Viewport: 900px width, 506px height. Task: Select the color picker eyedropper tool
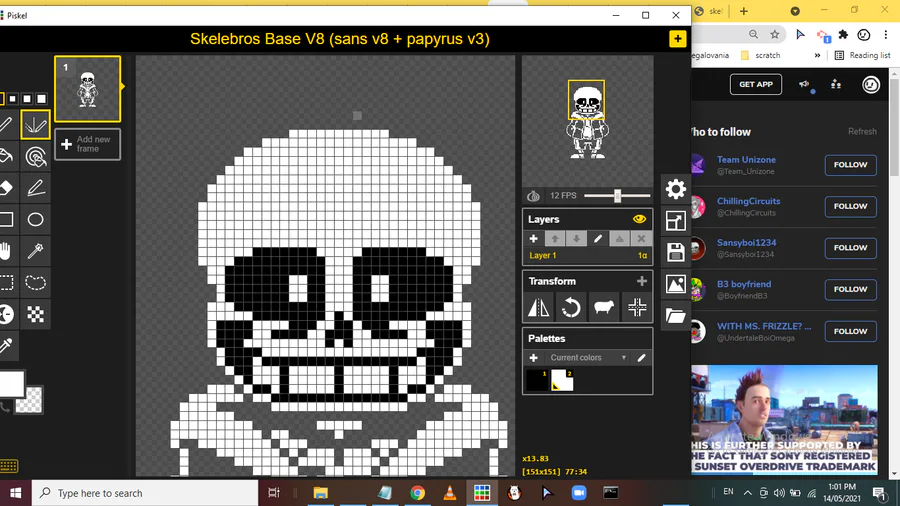(x=5, y=345)
